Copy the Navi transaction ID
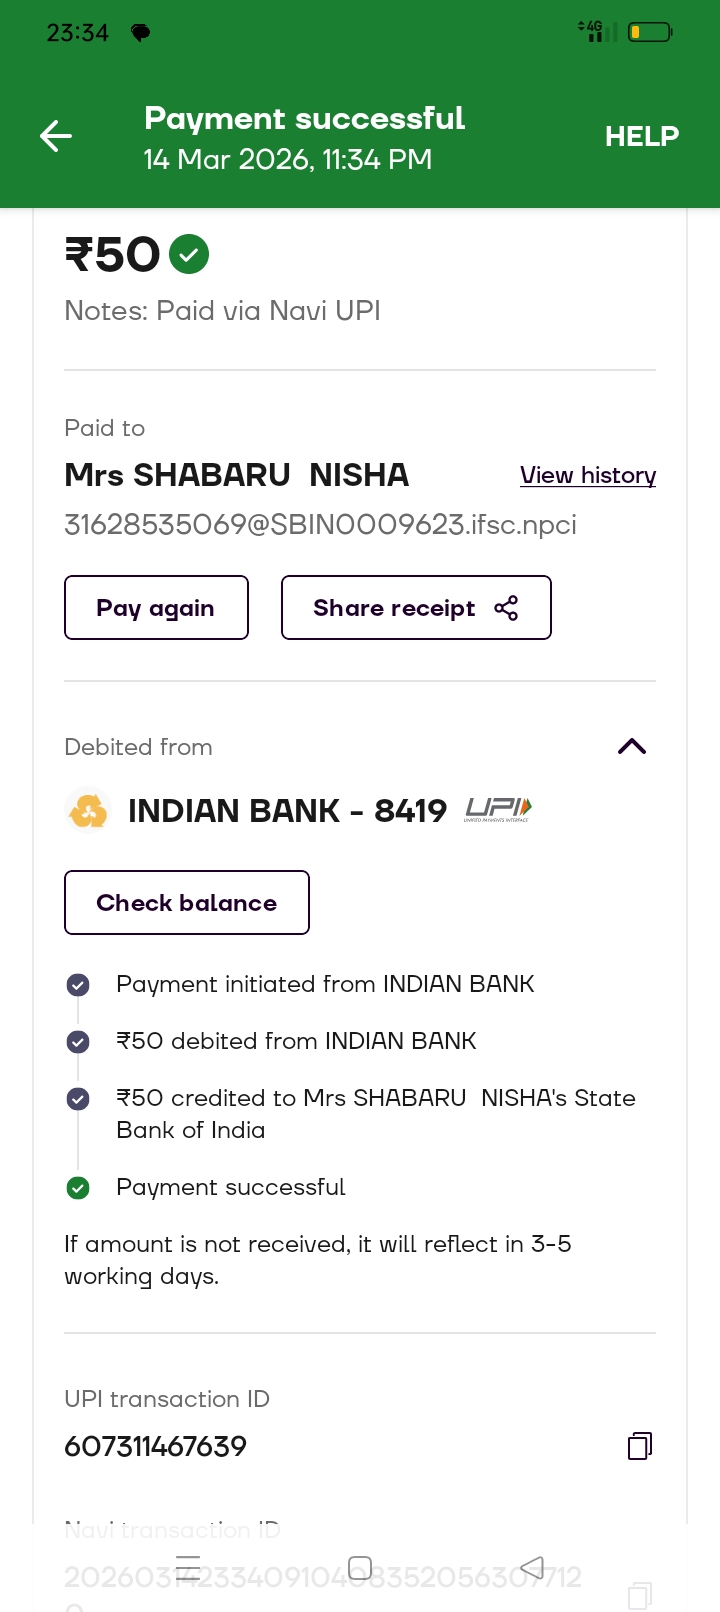 [x=640, y=1593]
